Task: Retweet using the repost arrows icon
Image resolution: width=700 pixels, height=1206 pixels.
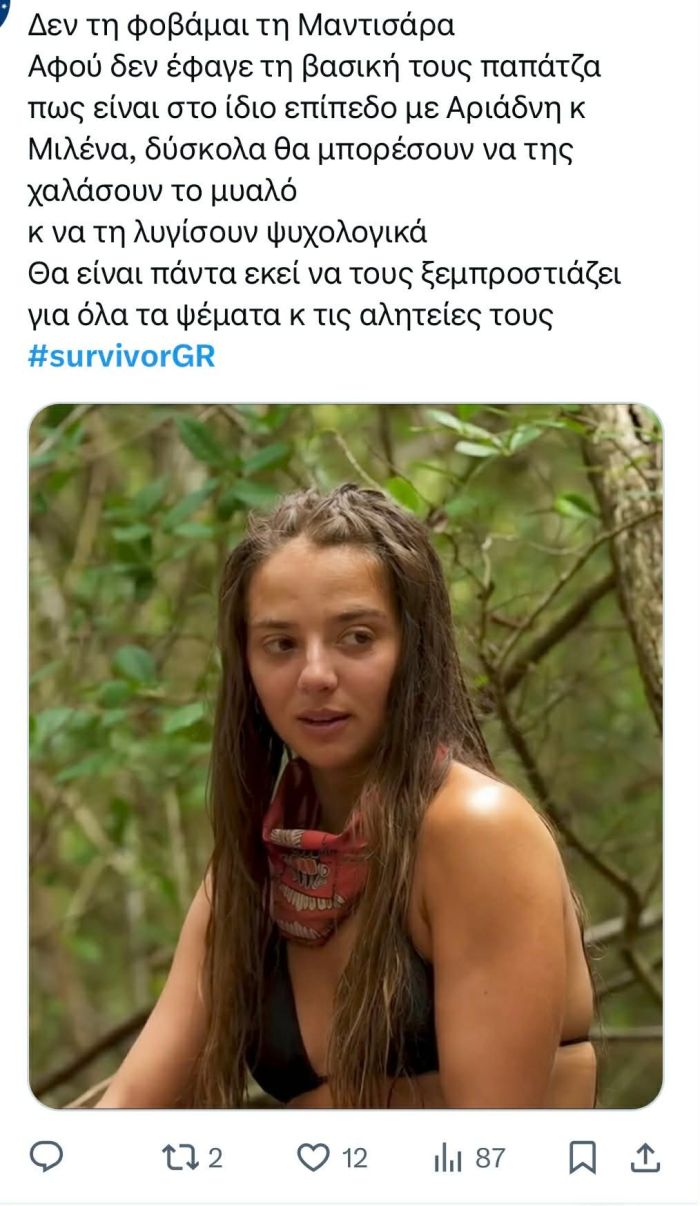Action: pyautogui.click(x=180, y=1158)
